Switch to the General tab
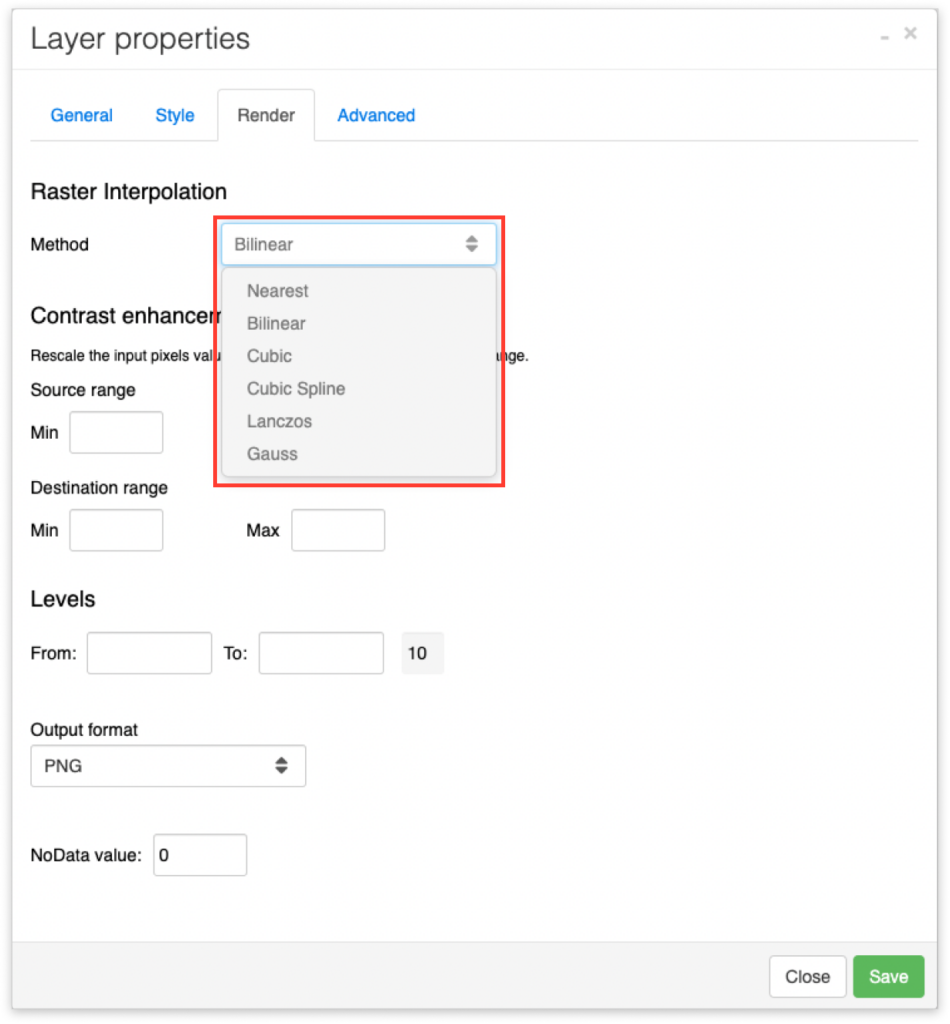The width and height of the screenshot is (950, 1024). point(81,115)
